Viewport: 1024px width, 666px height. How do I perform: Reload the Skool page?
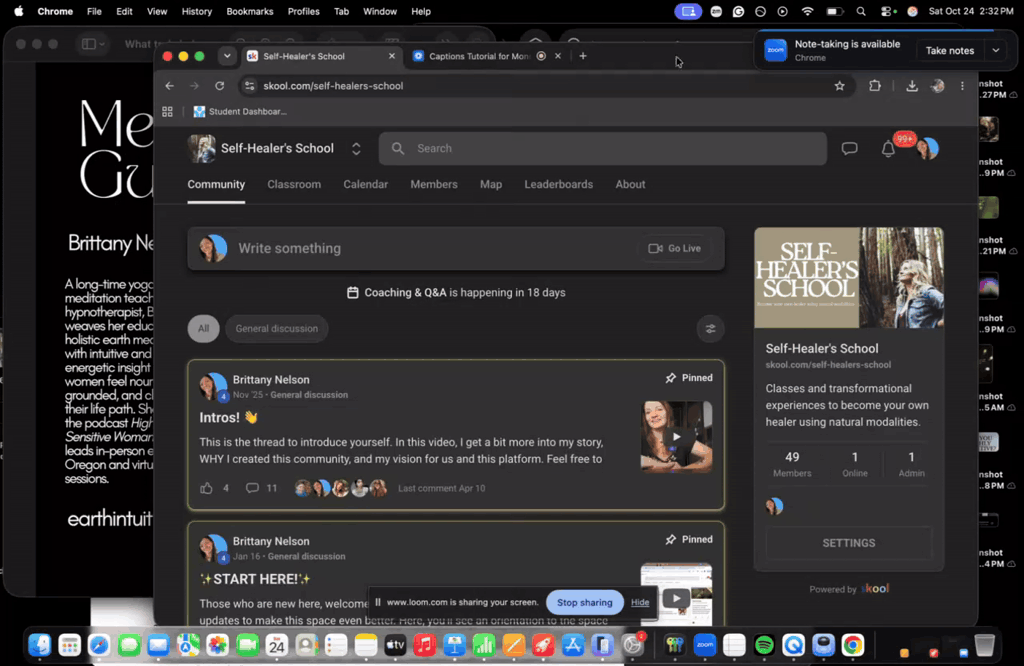[x=219, y=86]
